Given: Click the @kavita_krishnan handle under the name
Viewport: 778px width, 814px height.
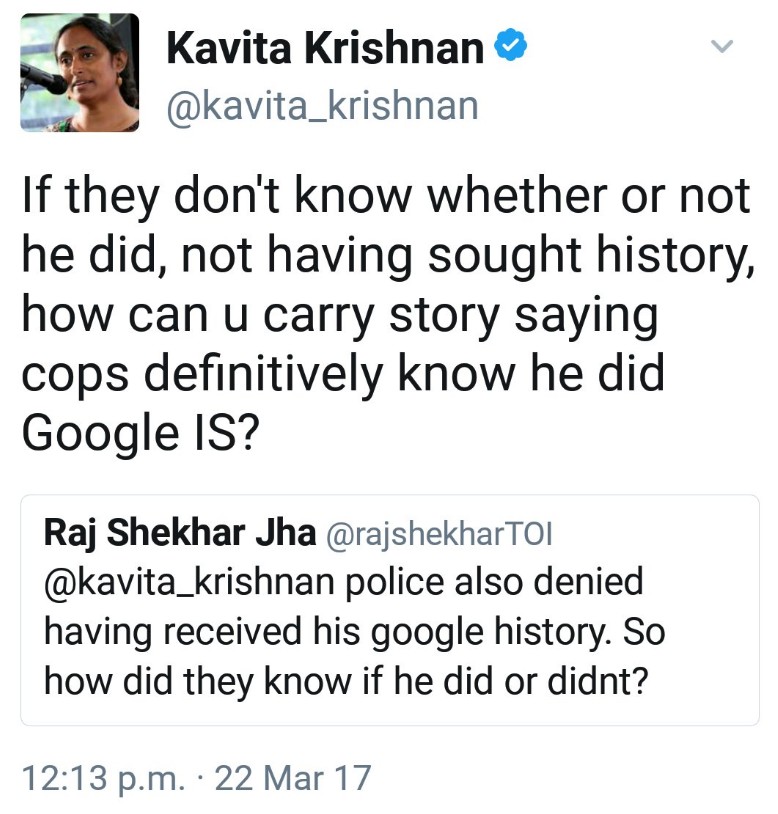Looking at the screenshot, I should 322,106.
